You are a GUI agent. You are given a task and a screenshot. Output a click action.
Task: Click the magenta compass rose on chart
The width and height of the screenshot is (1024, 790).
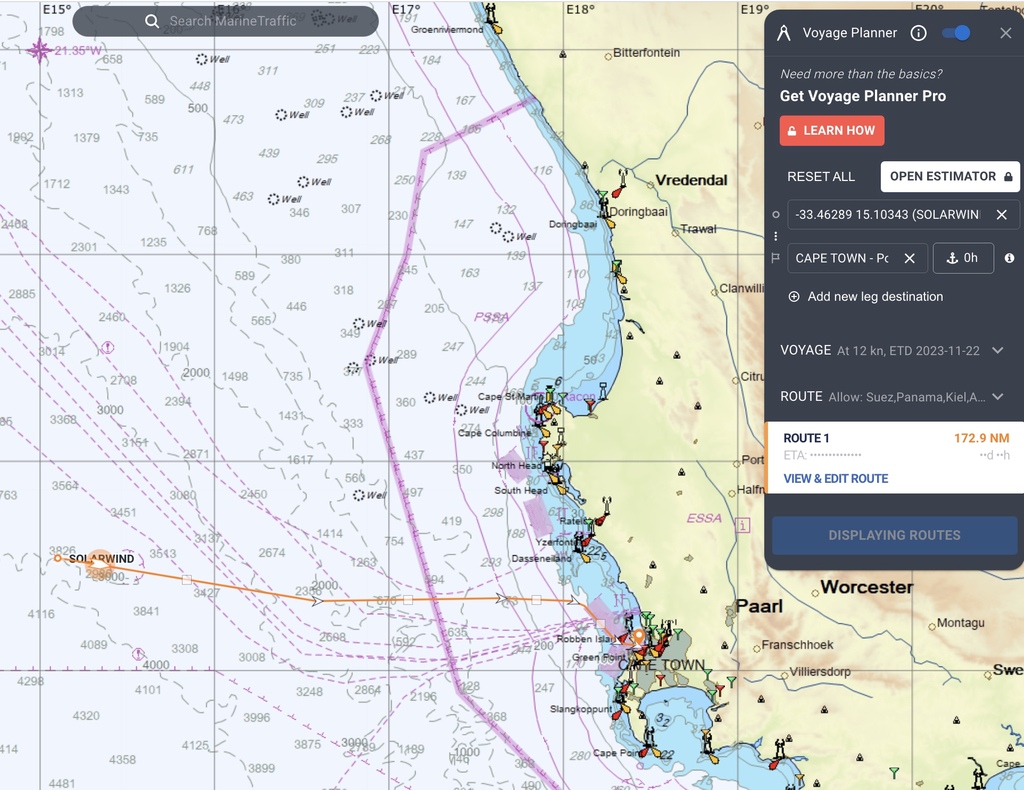[39, 50]
